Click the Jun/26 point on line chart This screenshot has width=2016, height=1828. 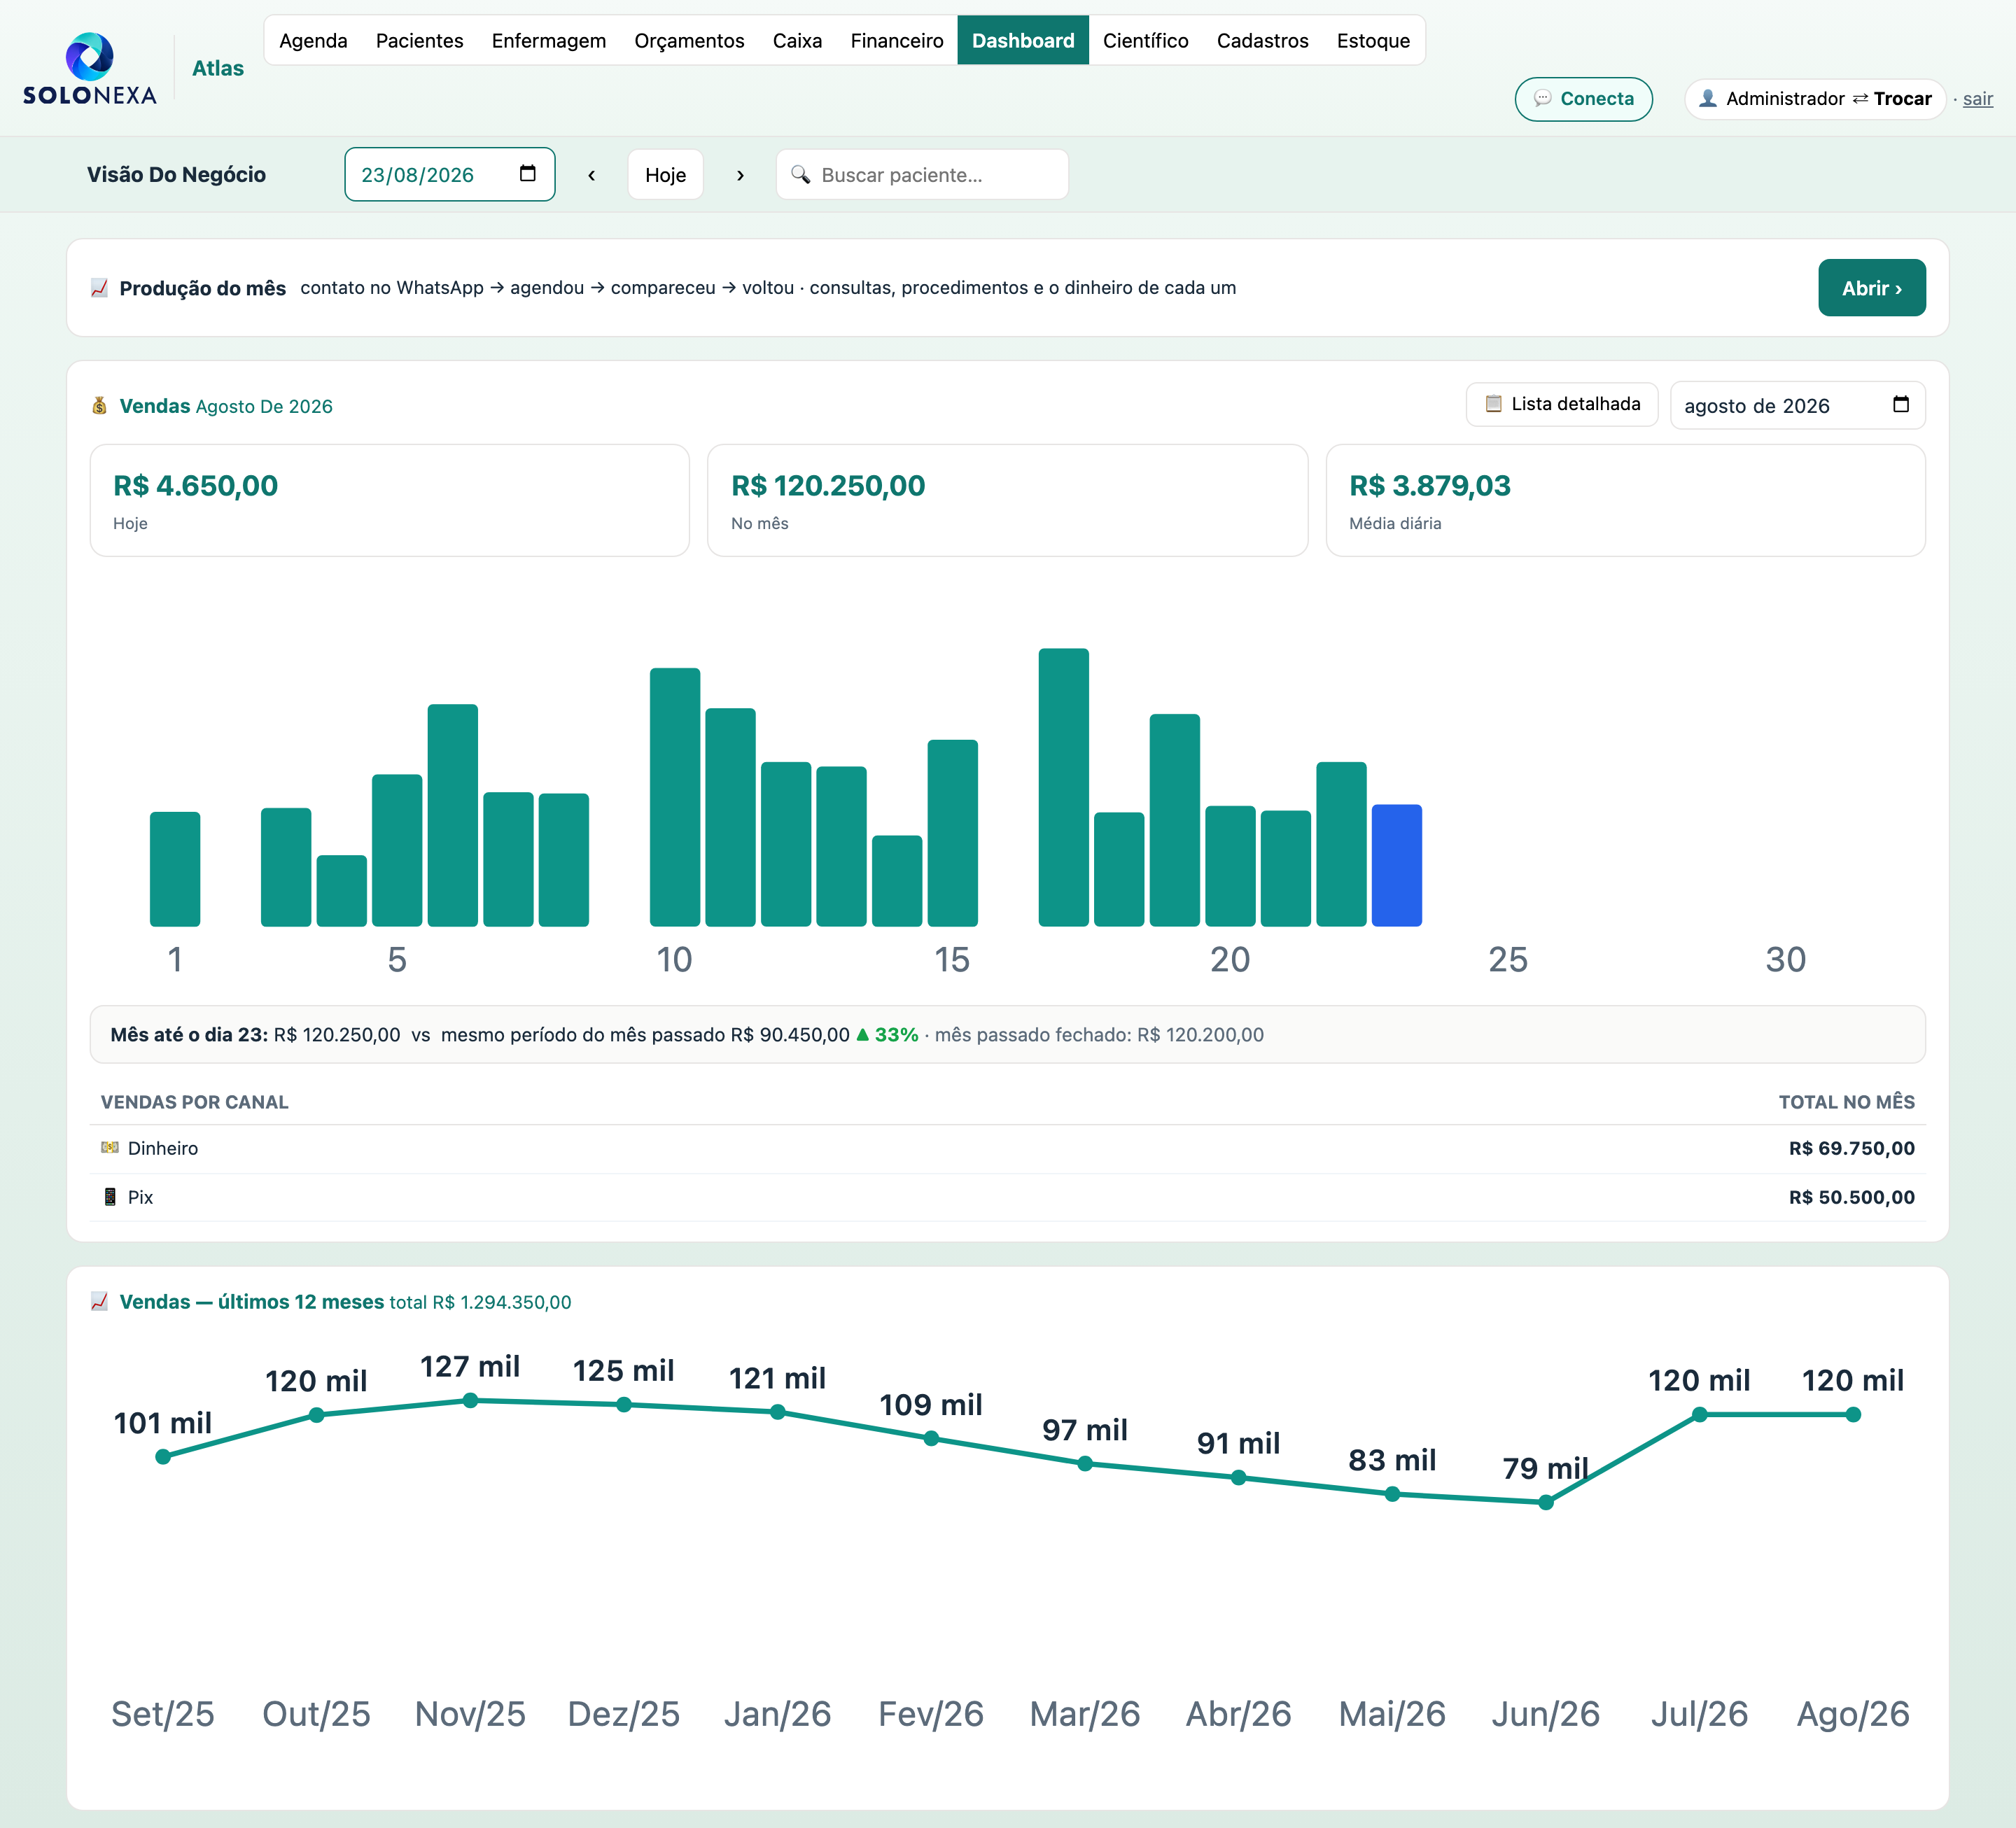pyautogui.click(x=1545, y=1502)
